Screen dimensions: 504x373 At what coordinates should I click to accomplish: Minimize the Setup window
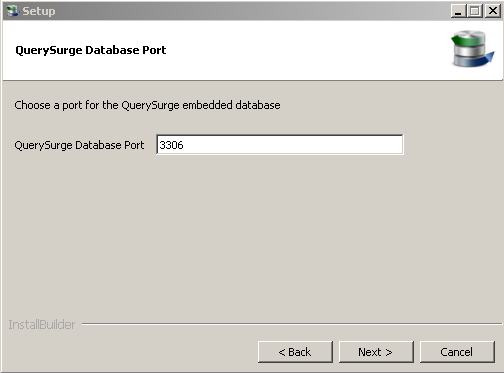[458, 11]
